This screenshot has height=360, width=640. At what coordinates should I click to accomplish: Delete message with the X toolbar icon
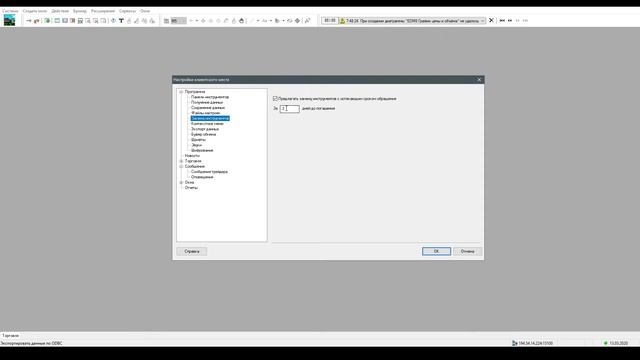[x=491, y=20]
